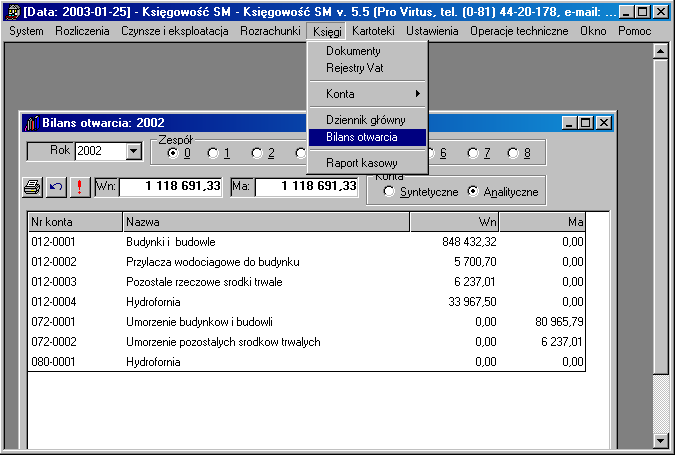Click the printer icon in Bilans otwarcia

(32, 187)
